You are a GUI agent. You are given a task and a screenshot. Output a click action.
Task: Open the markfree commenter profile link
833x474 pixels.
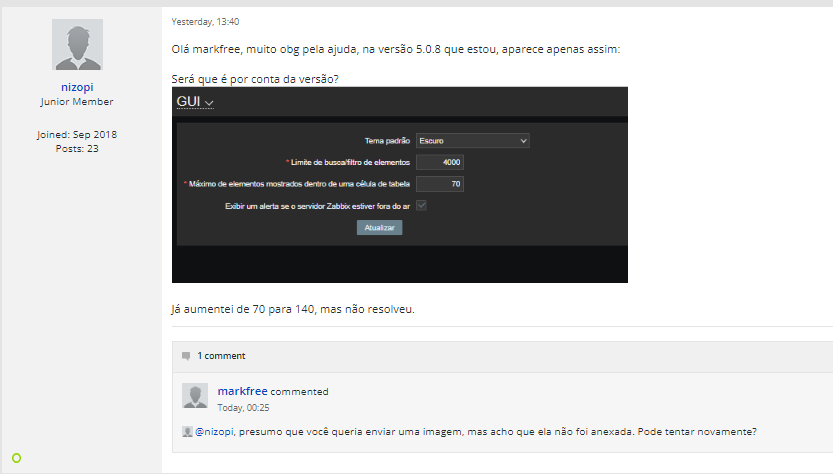pyautogui.click(x=242, y=391)
